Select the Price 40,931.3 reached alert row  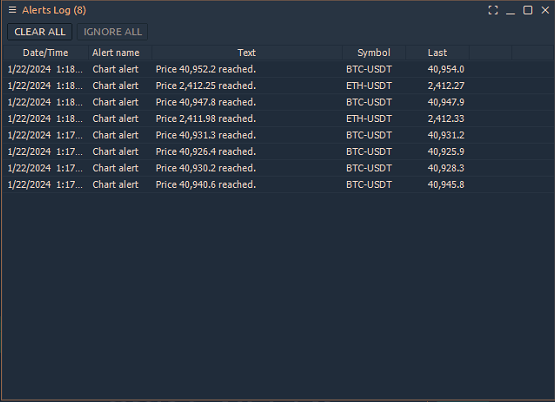tap(278, 135)
